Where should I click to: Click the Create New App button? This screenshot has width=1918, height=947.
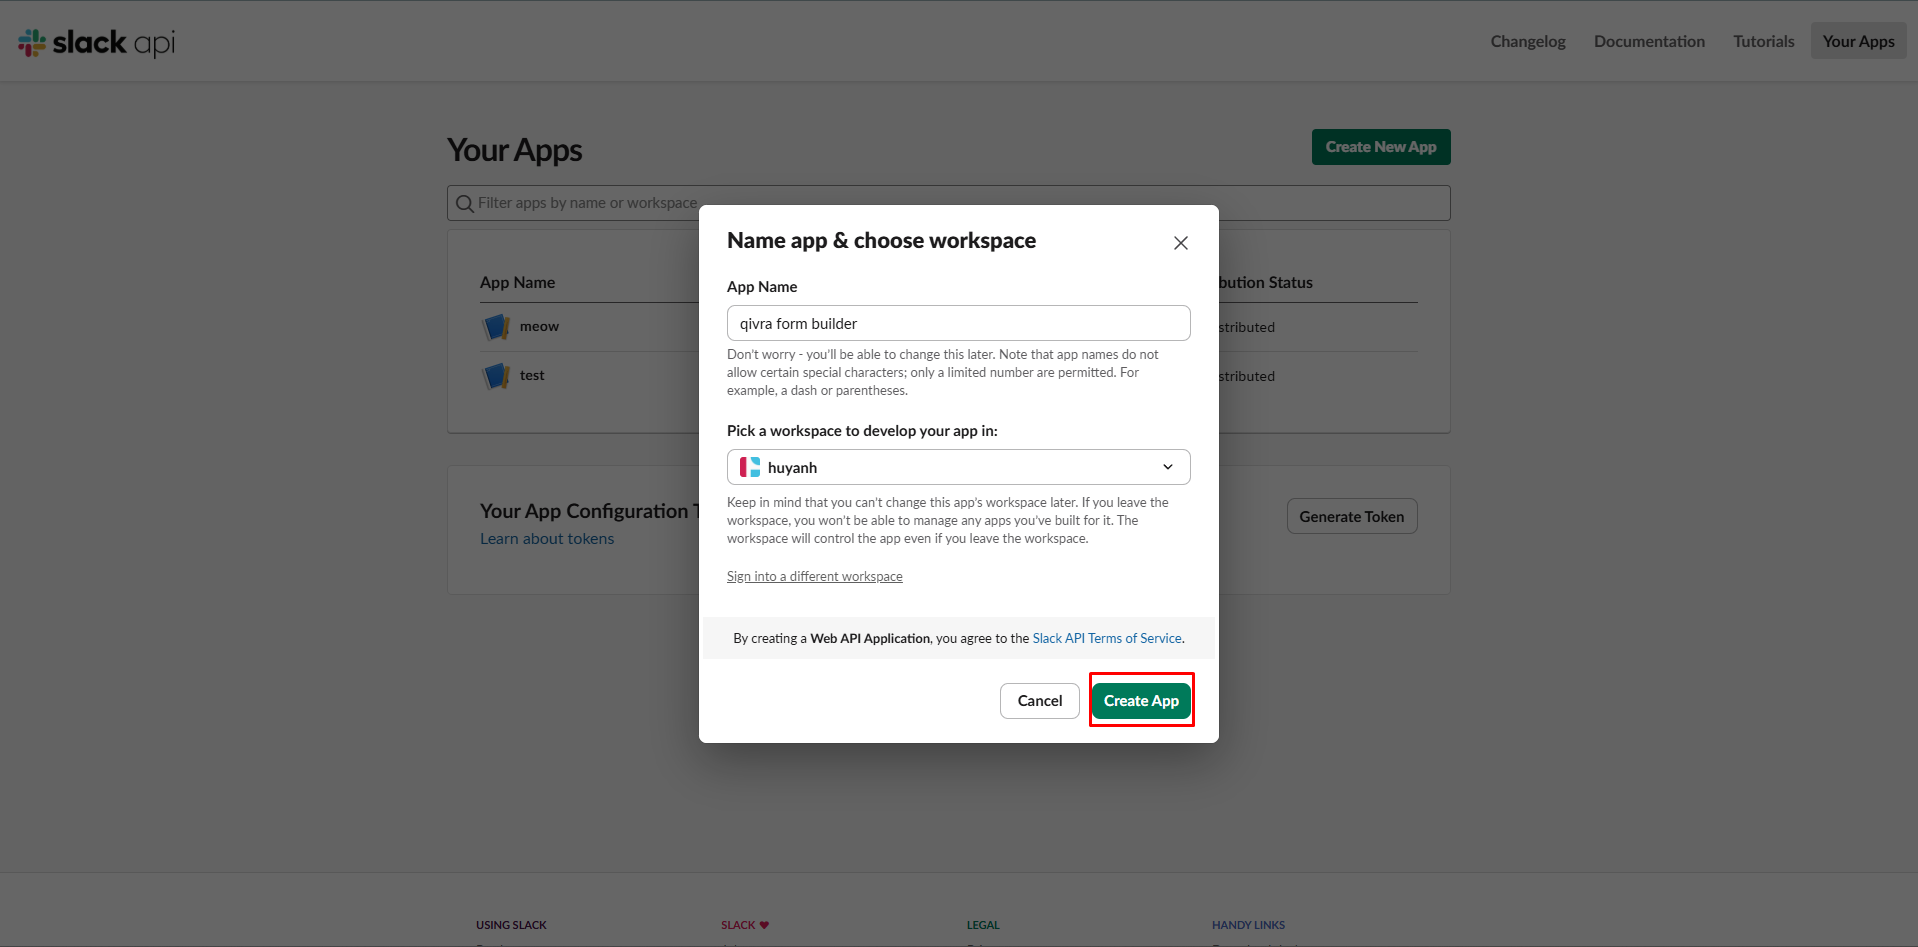tap(1381, 147)
